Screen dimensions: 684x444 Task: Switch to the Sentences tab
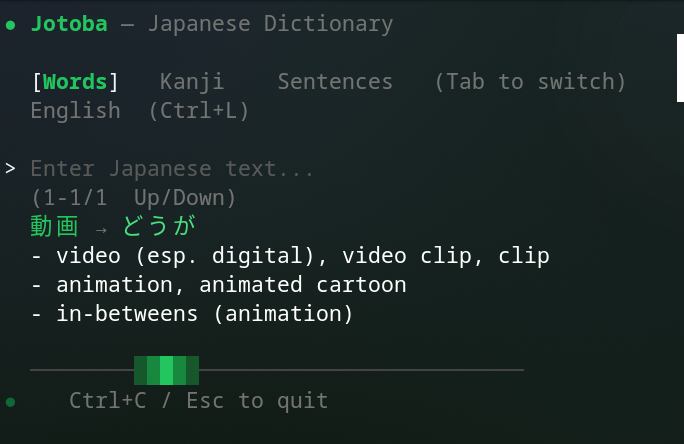click(335, 82)
